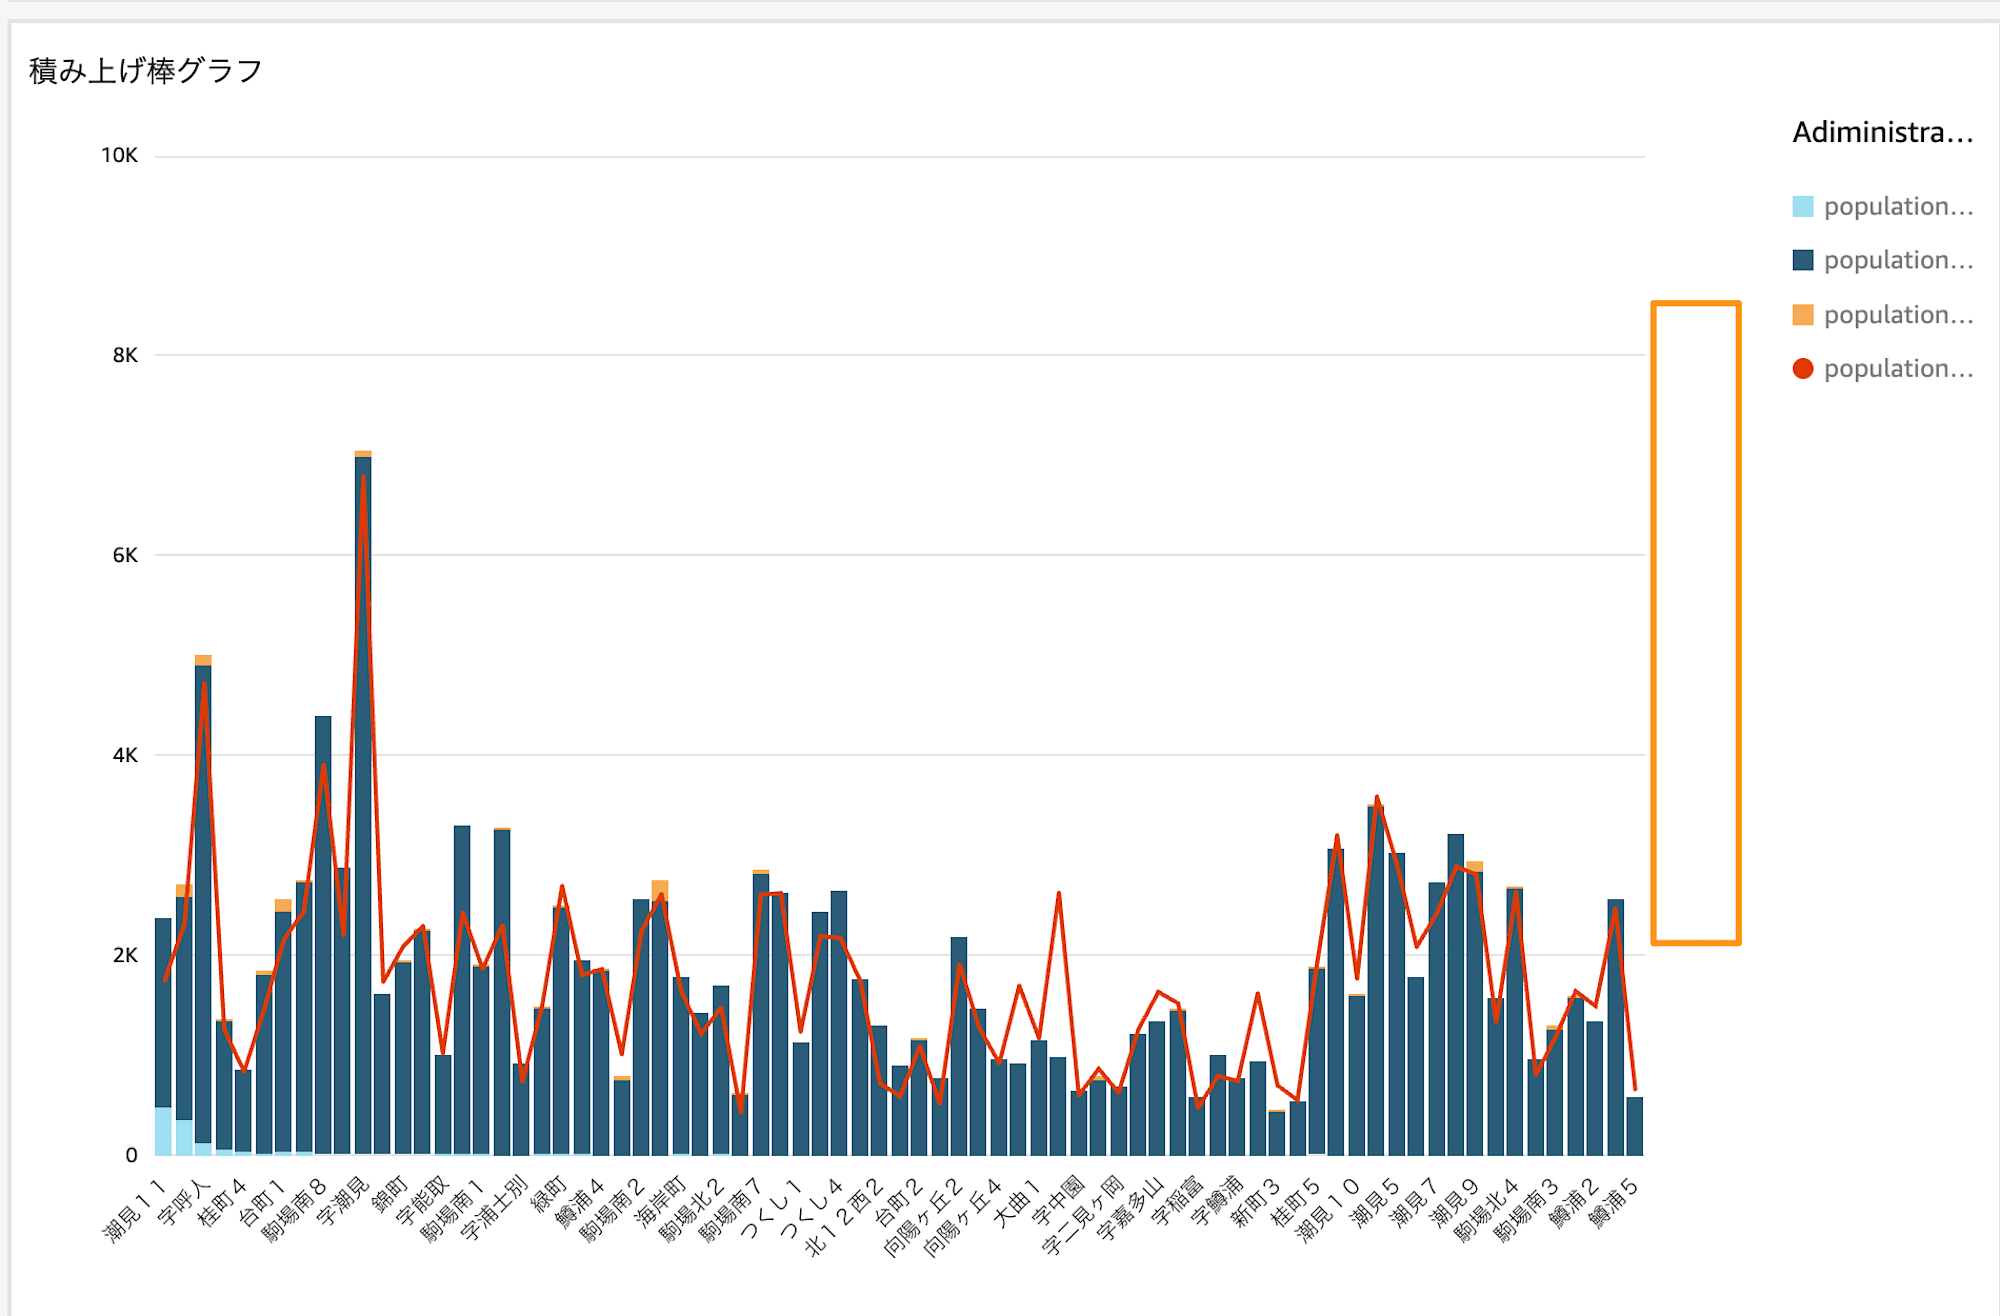Click the 台町２ x-axis label
The image size is (2000, 1316).
[898, 1201]
